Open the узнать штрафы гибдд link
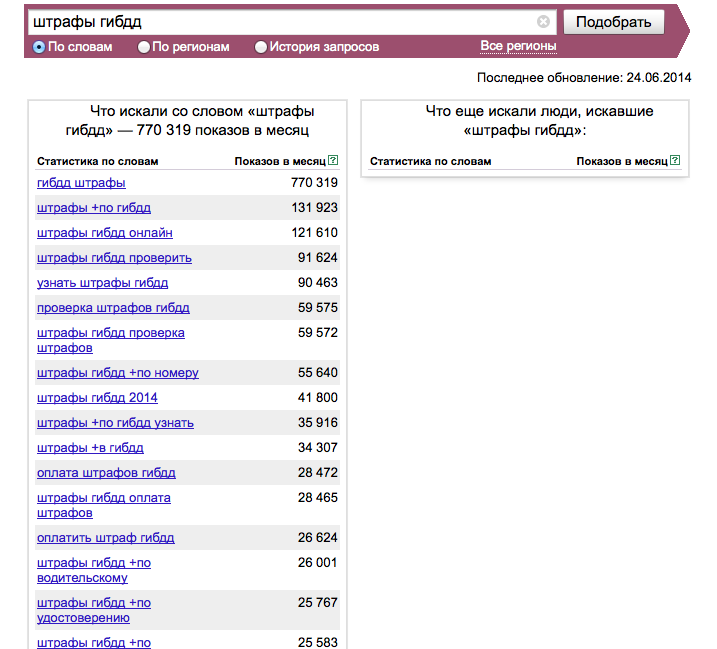Viewport: 717px width, 649px height. [x=102, y=283]
